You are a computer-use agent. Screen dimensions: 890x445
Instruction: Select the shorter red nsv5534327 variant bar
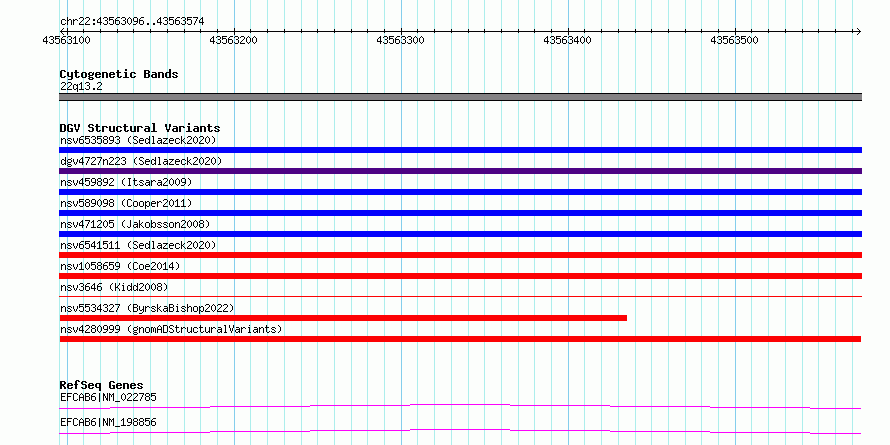343,318
